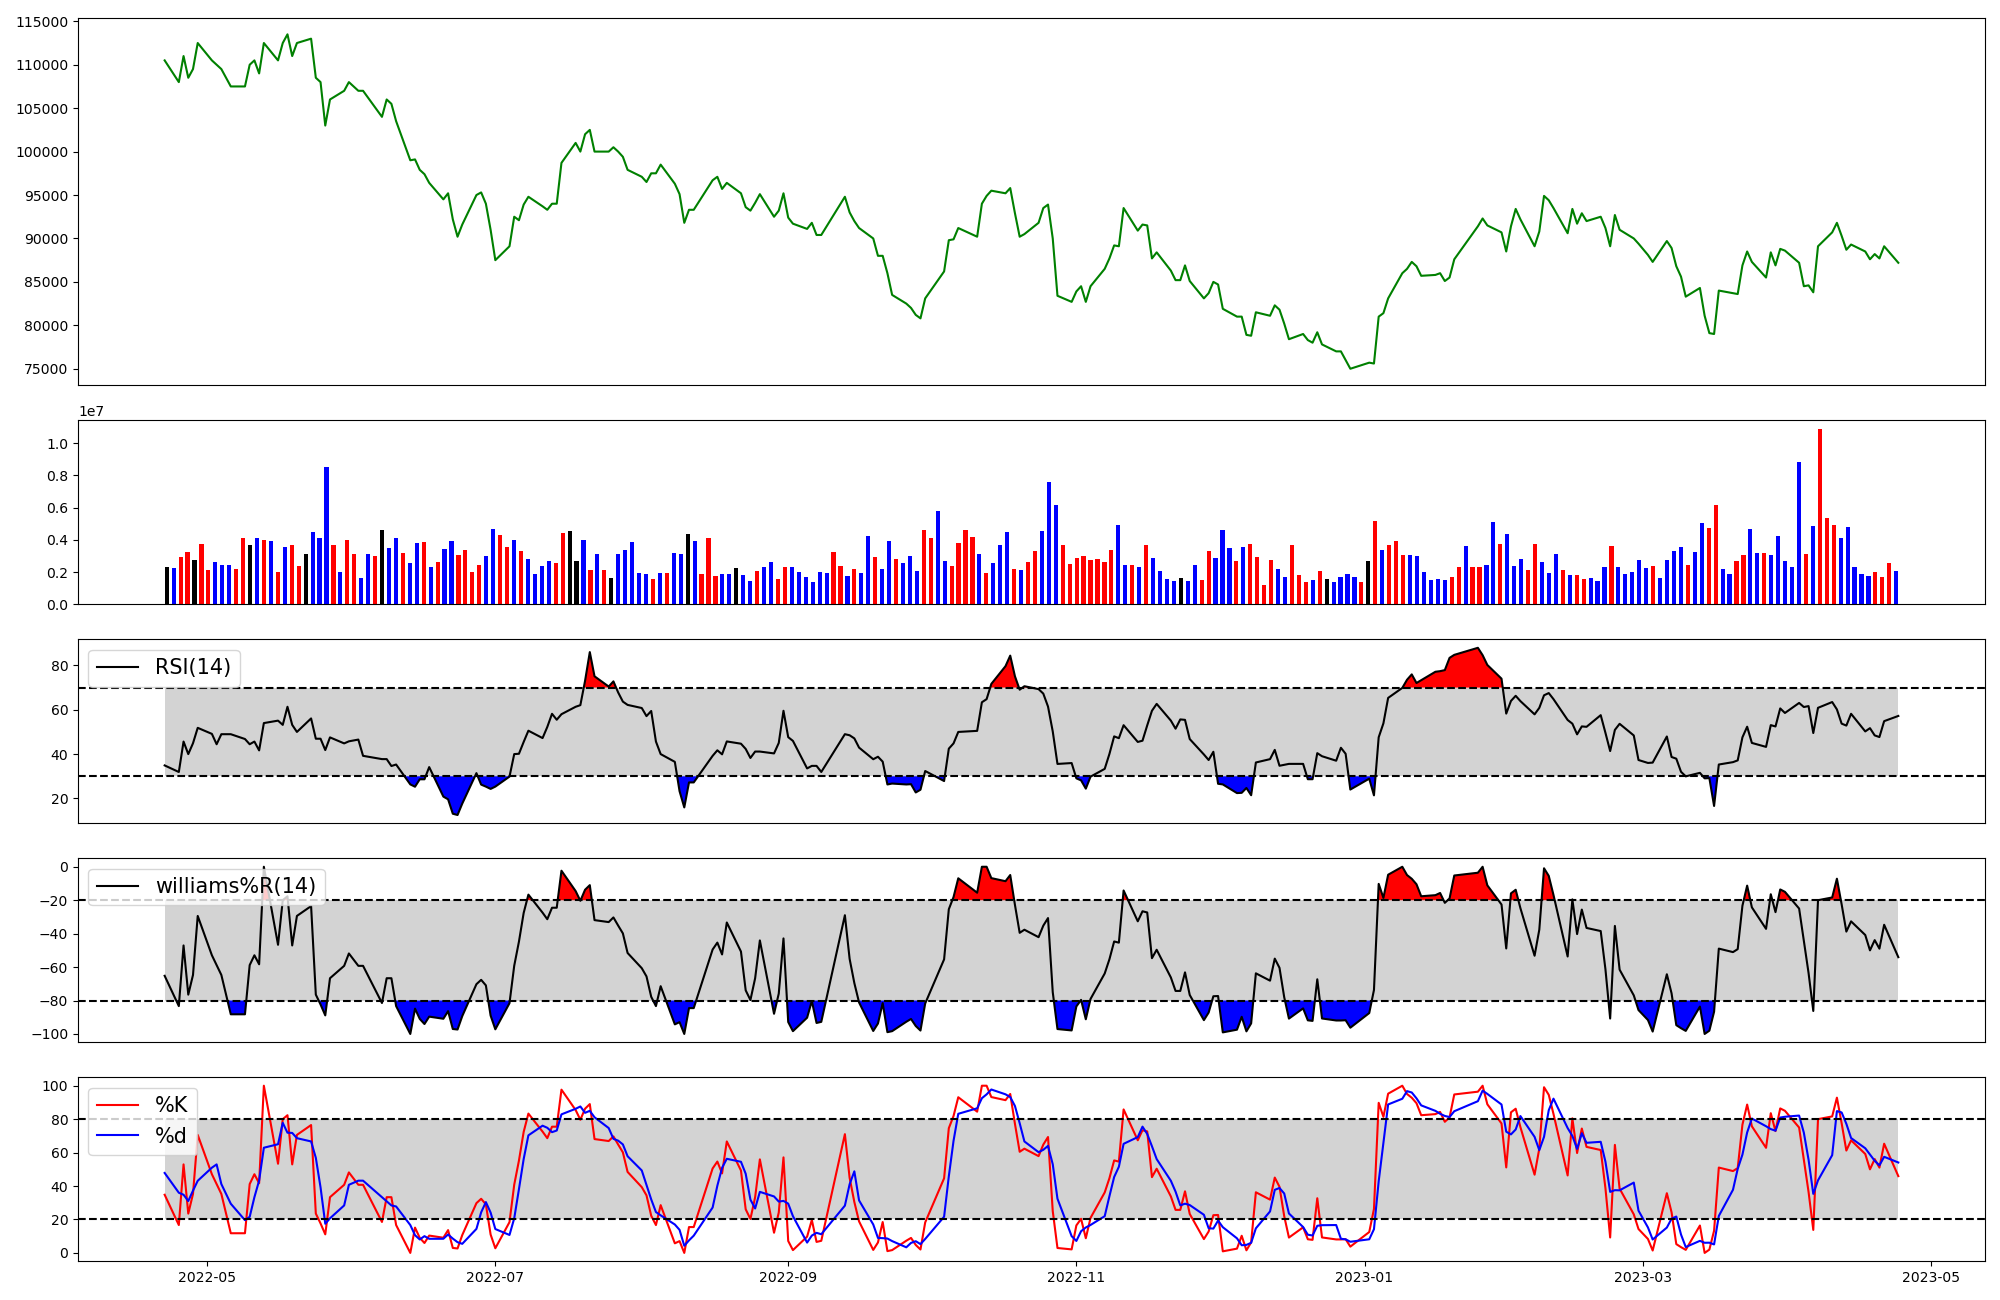2000x1300 pixels.
Task: Click the 2022-07 x-axis date label
Action: 495,1277
